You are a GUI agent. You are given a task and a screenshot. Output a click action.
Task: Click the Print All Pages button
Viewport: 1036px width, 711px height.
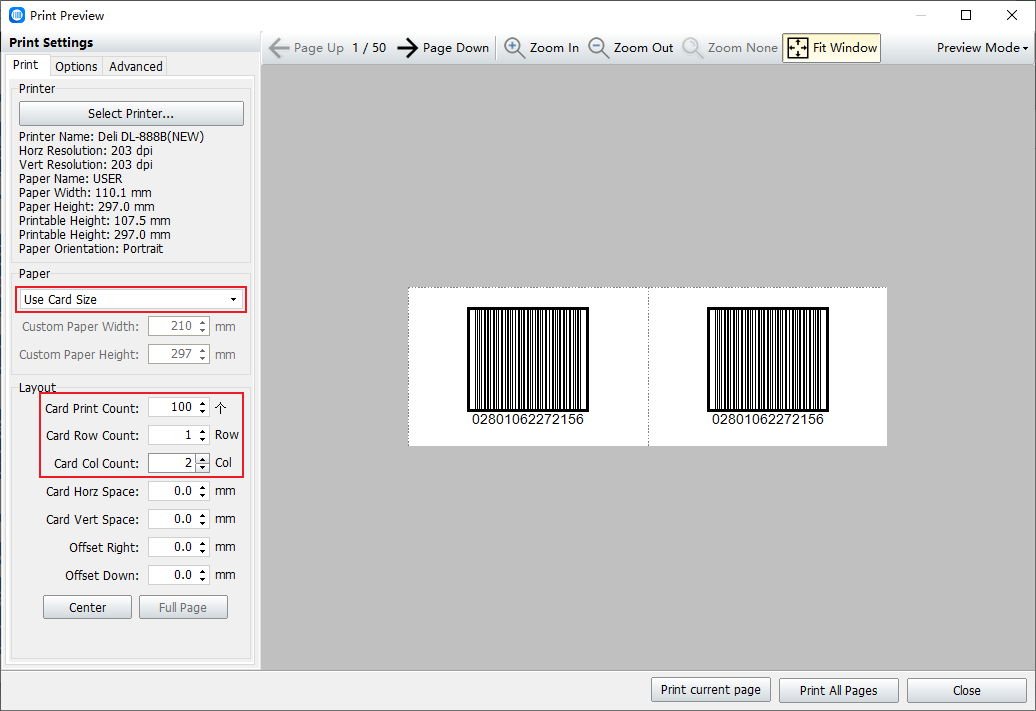point(838,691)
